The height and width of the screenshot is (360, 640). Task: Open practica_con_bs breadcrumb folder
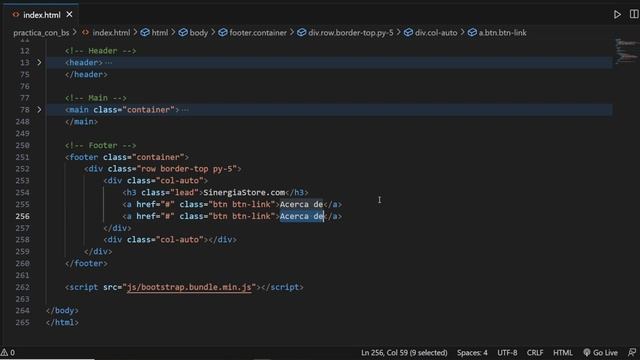41,33
